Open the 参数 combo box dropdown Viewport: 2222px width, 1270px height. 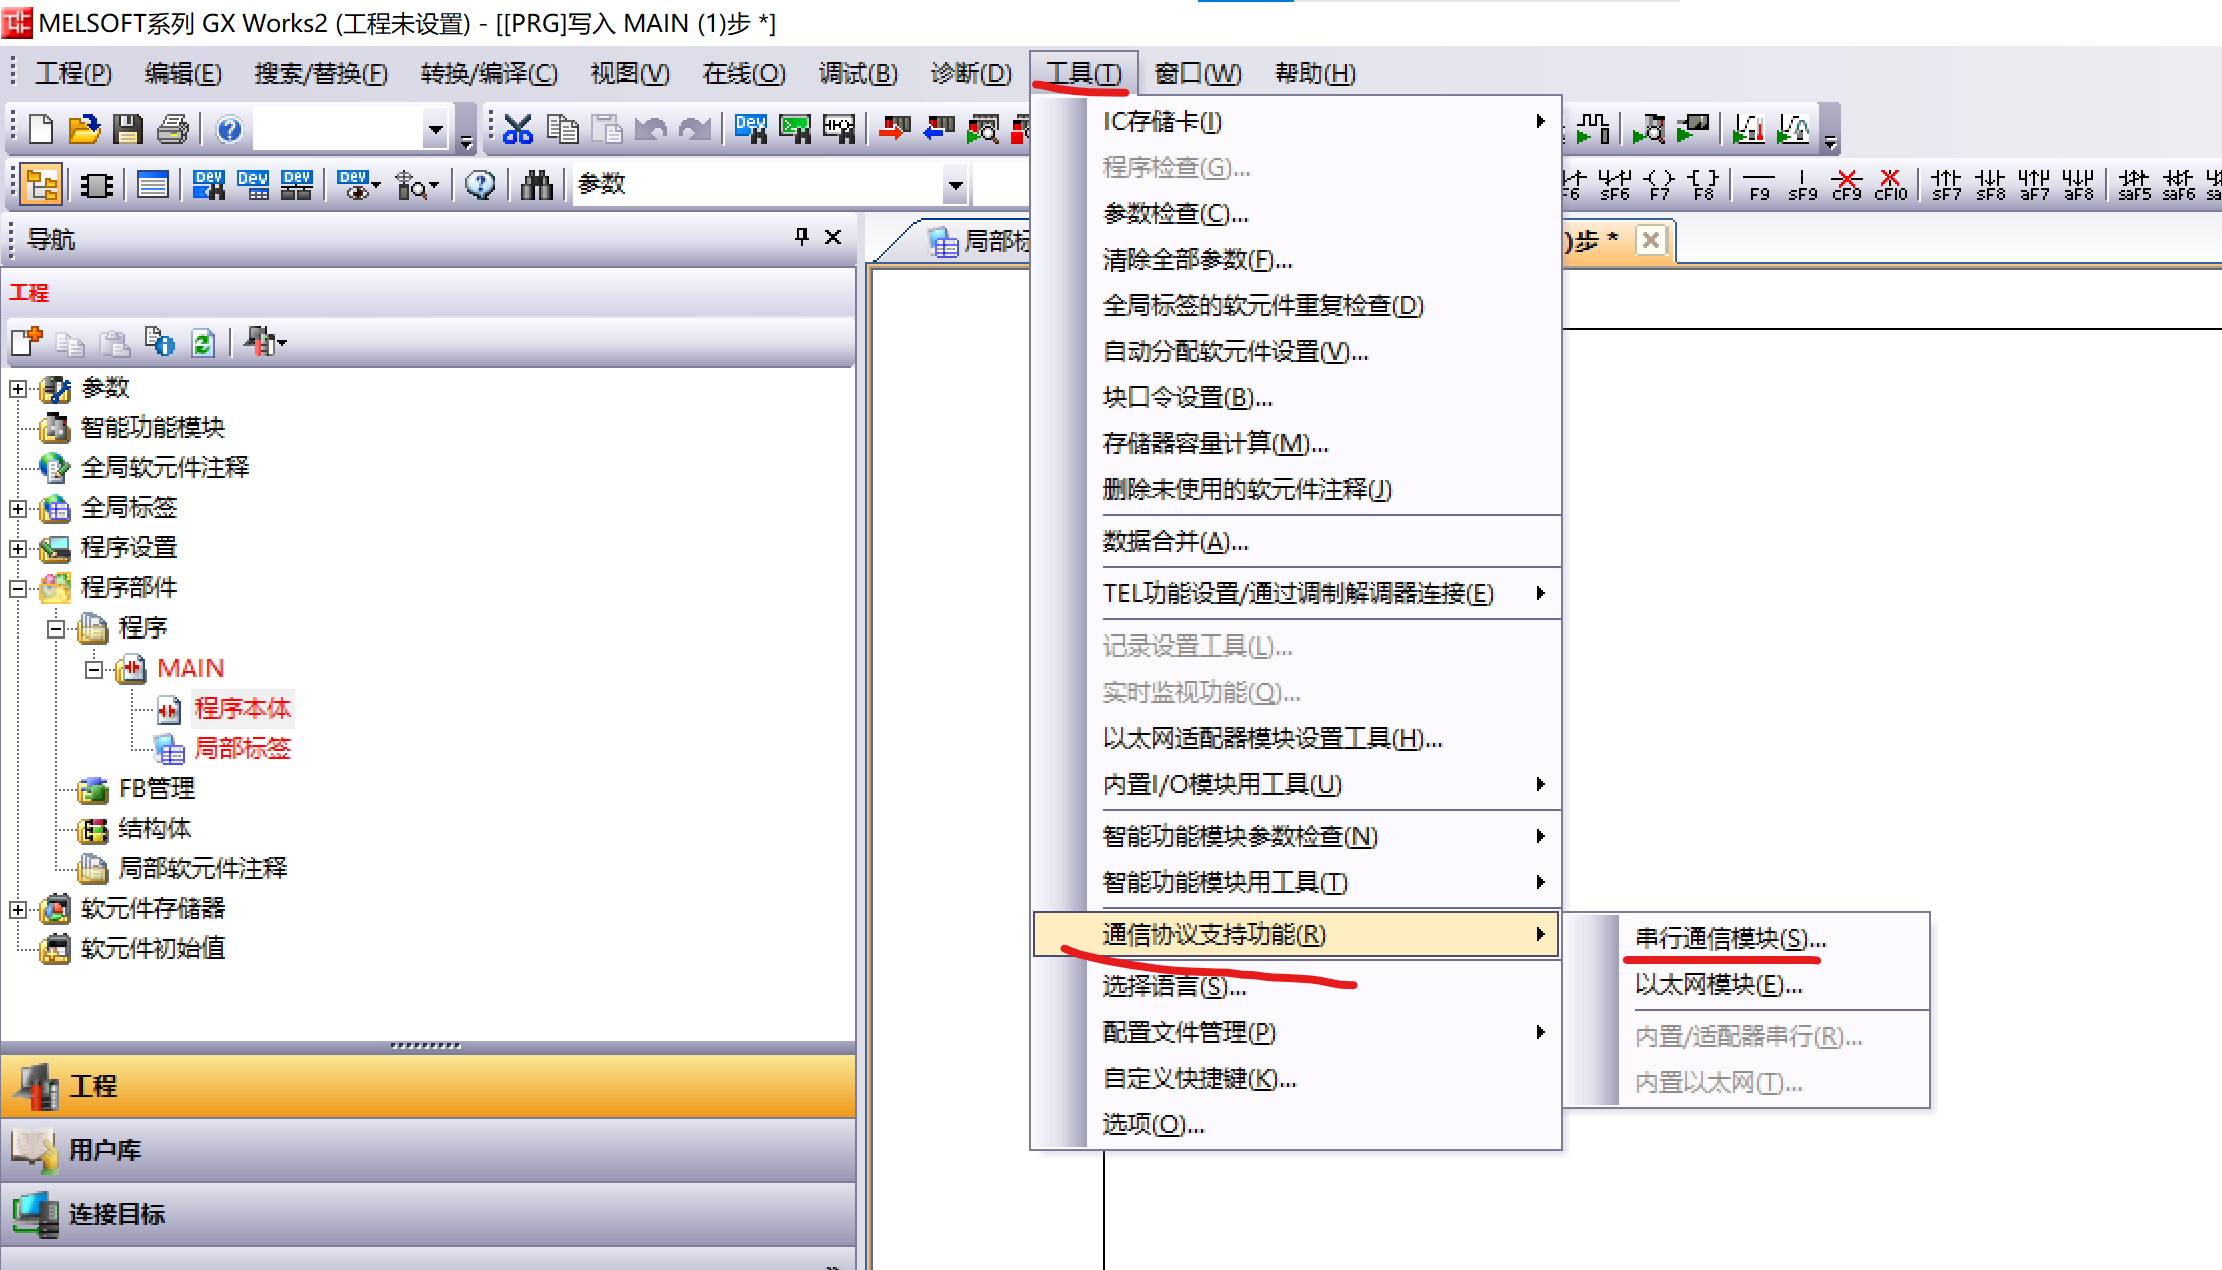(x=955, y=185)
